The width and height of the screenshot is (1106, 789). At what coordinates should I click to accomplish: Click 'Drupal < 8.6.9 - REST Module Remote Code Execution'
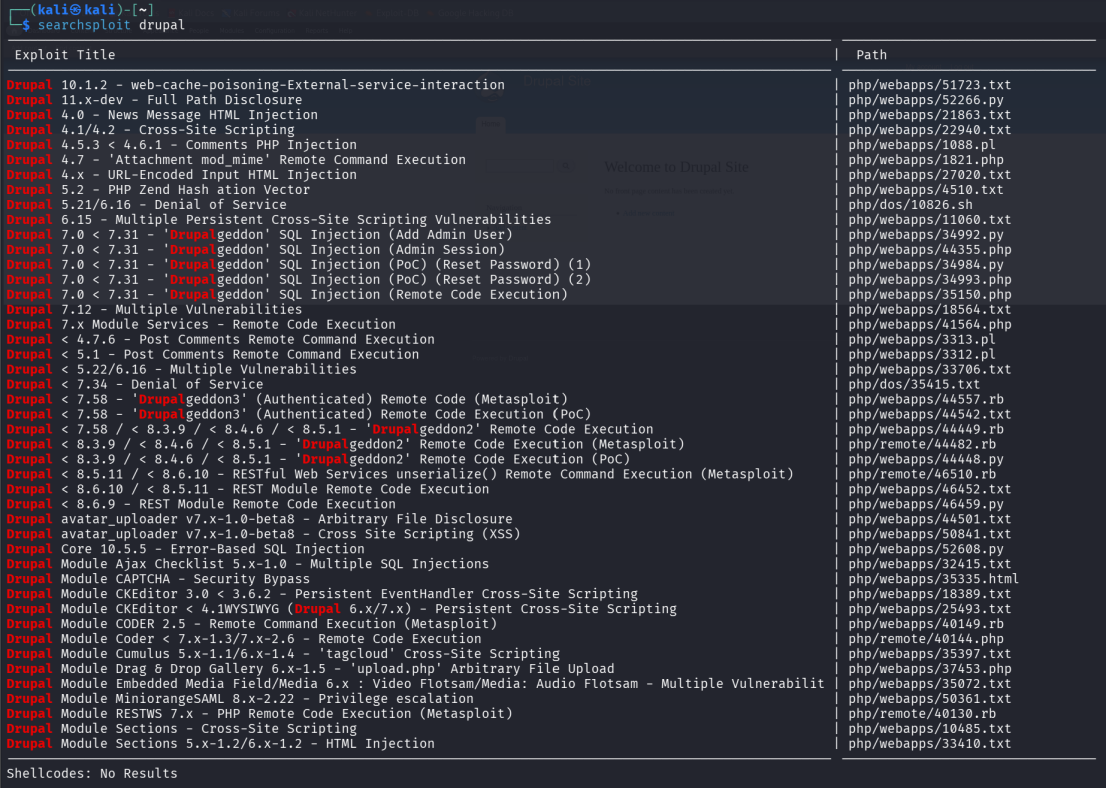[201, 504]
